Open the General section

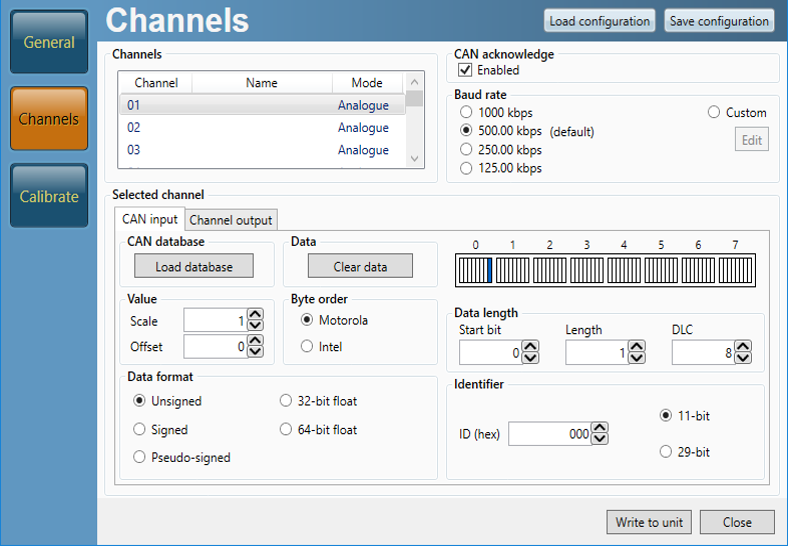[49, 42]
